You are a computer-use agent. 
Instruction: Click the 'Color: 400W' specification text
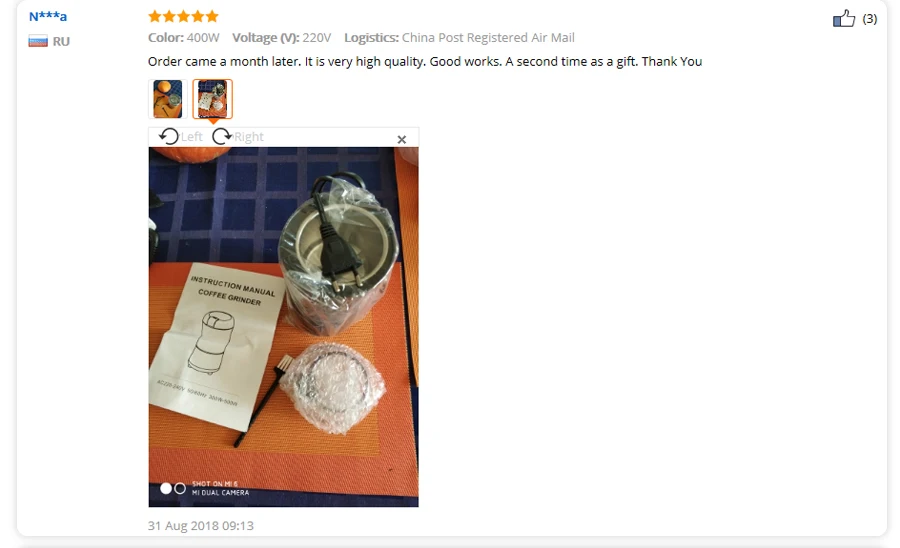tap(184, 38)
